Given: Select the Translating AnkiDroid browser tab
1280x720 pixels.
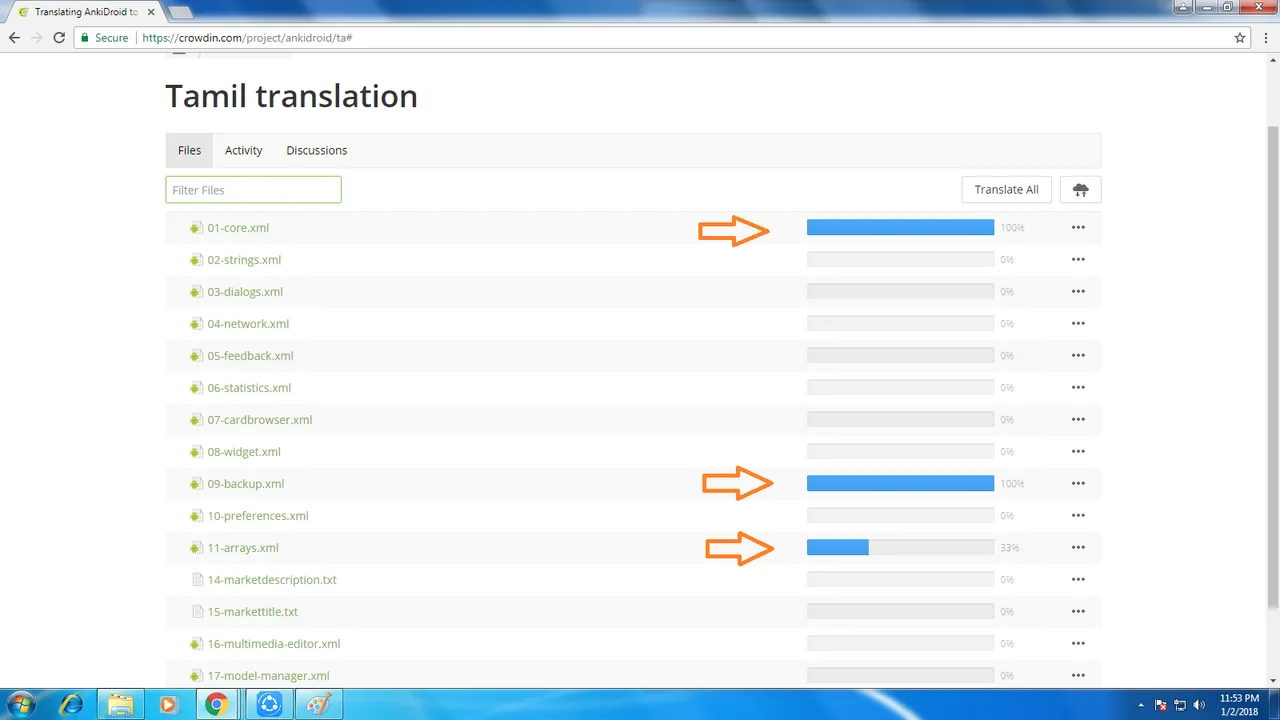Looking at the screenshot, I should pyautogui.click(x=85, y=12).
